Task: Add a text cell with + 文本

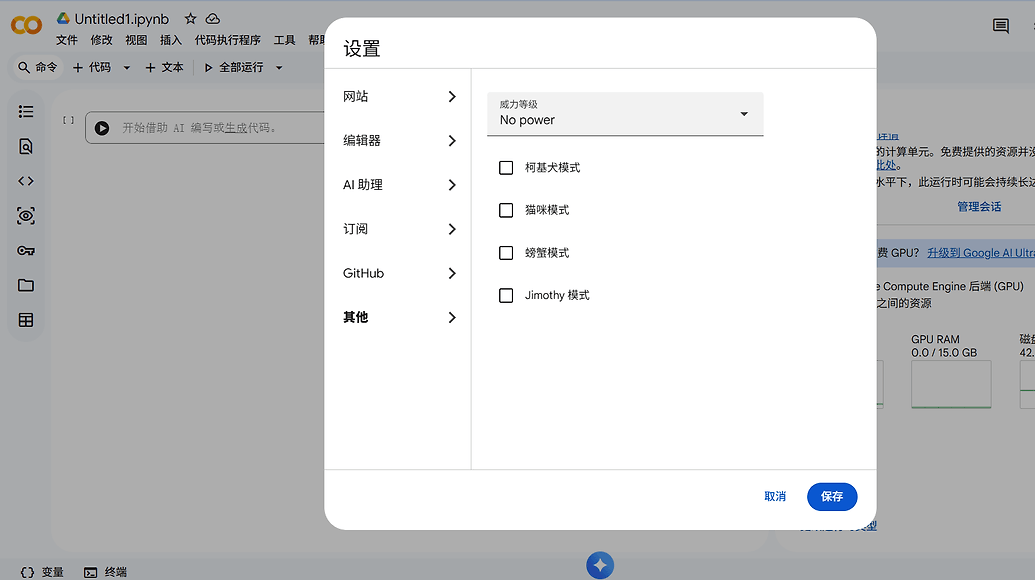Action: point(164,67)
